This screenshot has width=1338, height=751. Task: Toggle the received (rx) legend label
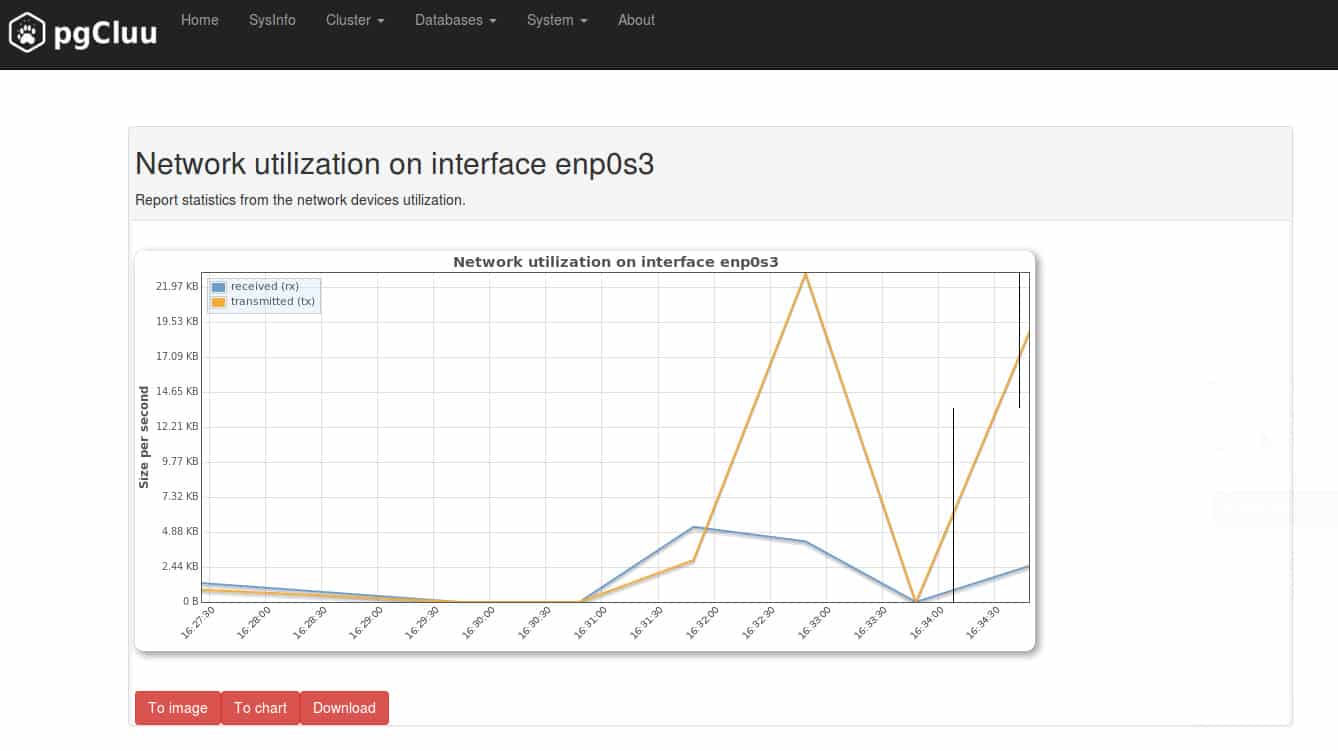click(265, 287)
